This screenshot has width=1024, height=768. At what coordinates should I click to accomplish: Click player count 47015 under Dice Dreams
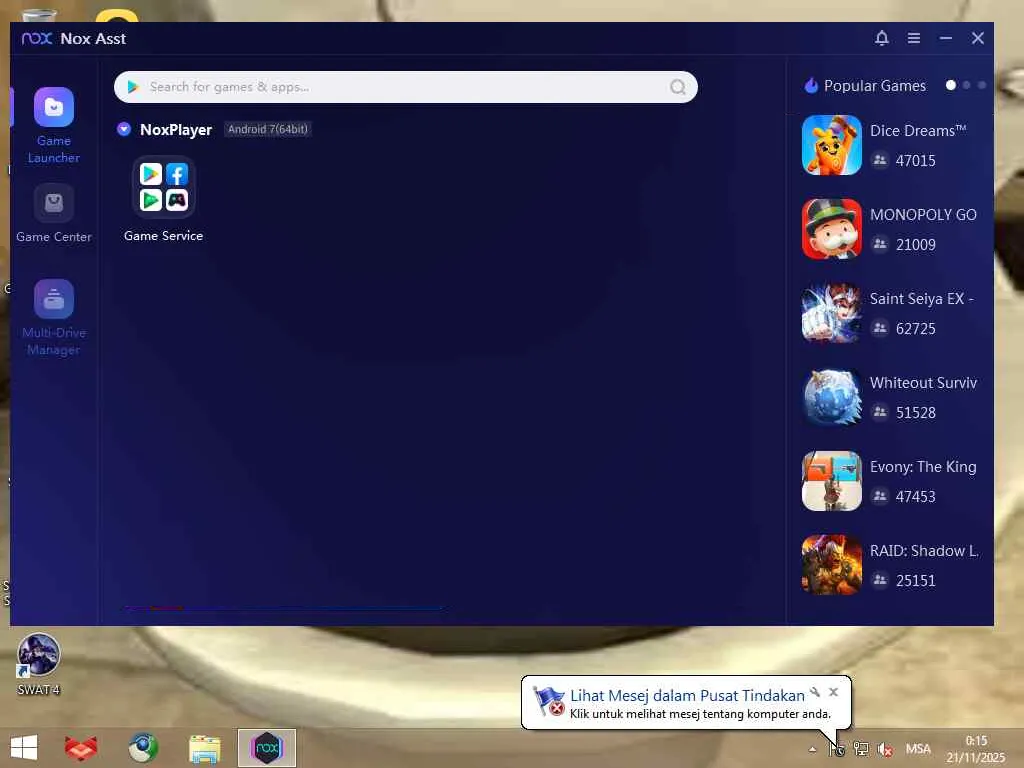tap(916, 161)
